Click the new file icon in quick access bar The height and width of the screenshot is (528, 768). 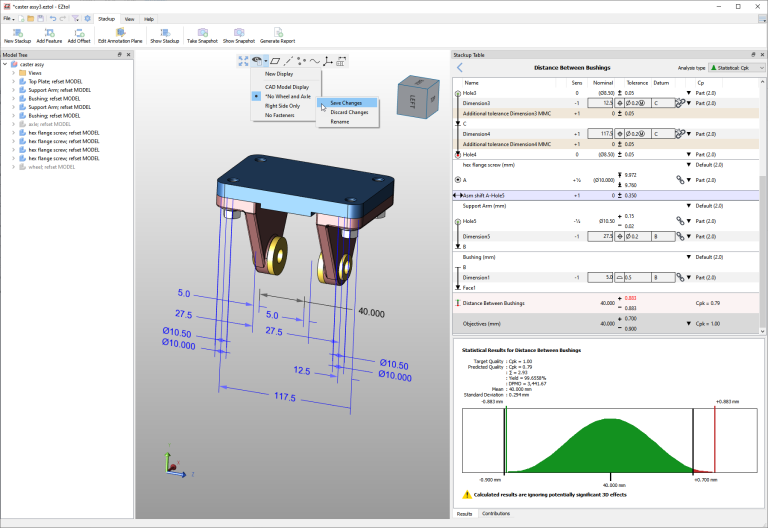pos(22,19)
